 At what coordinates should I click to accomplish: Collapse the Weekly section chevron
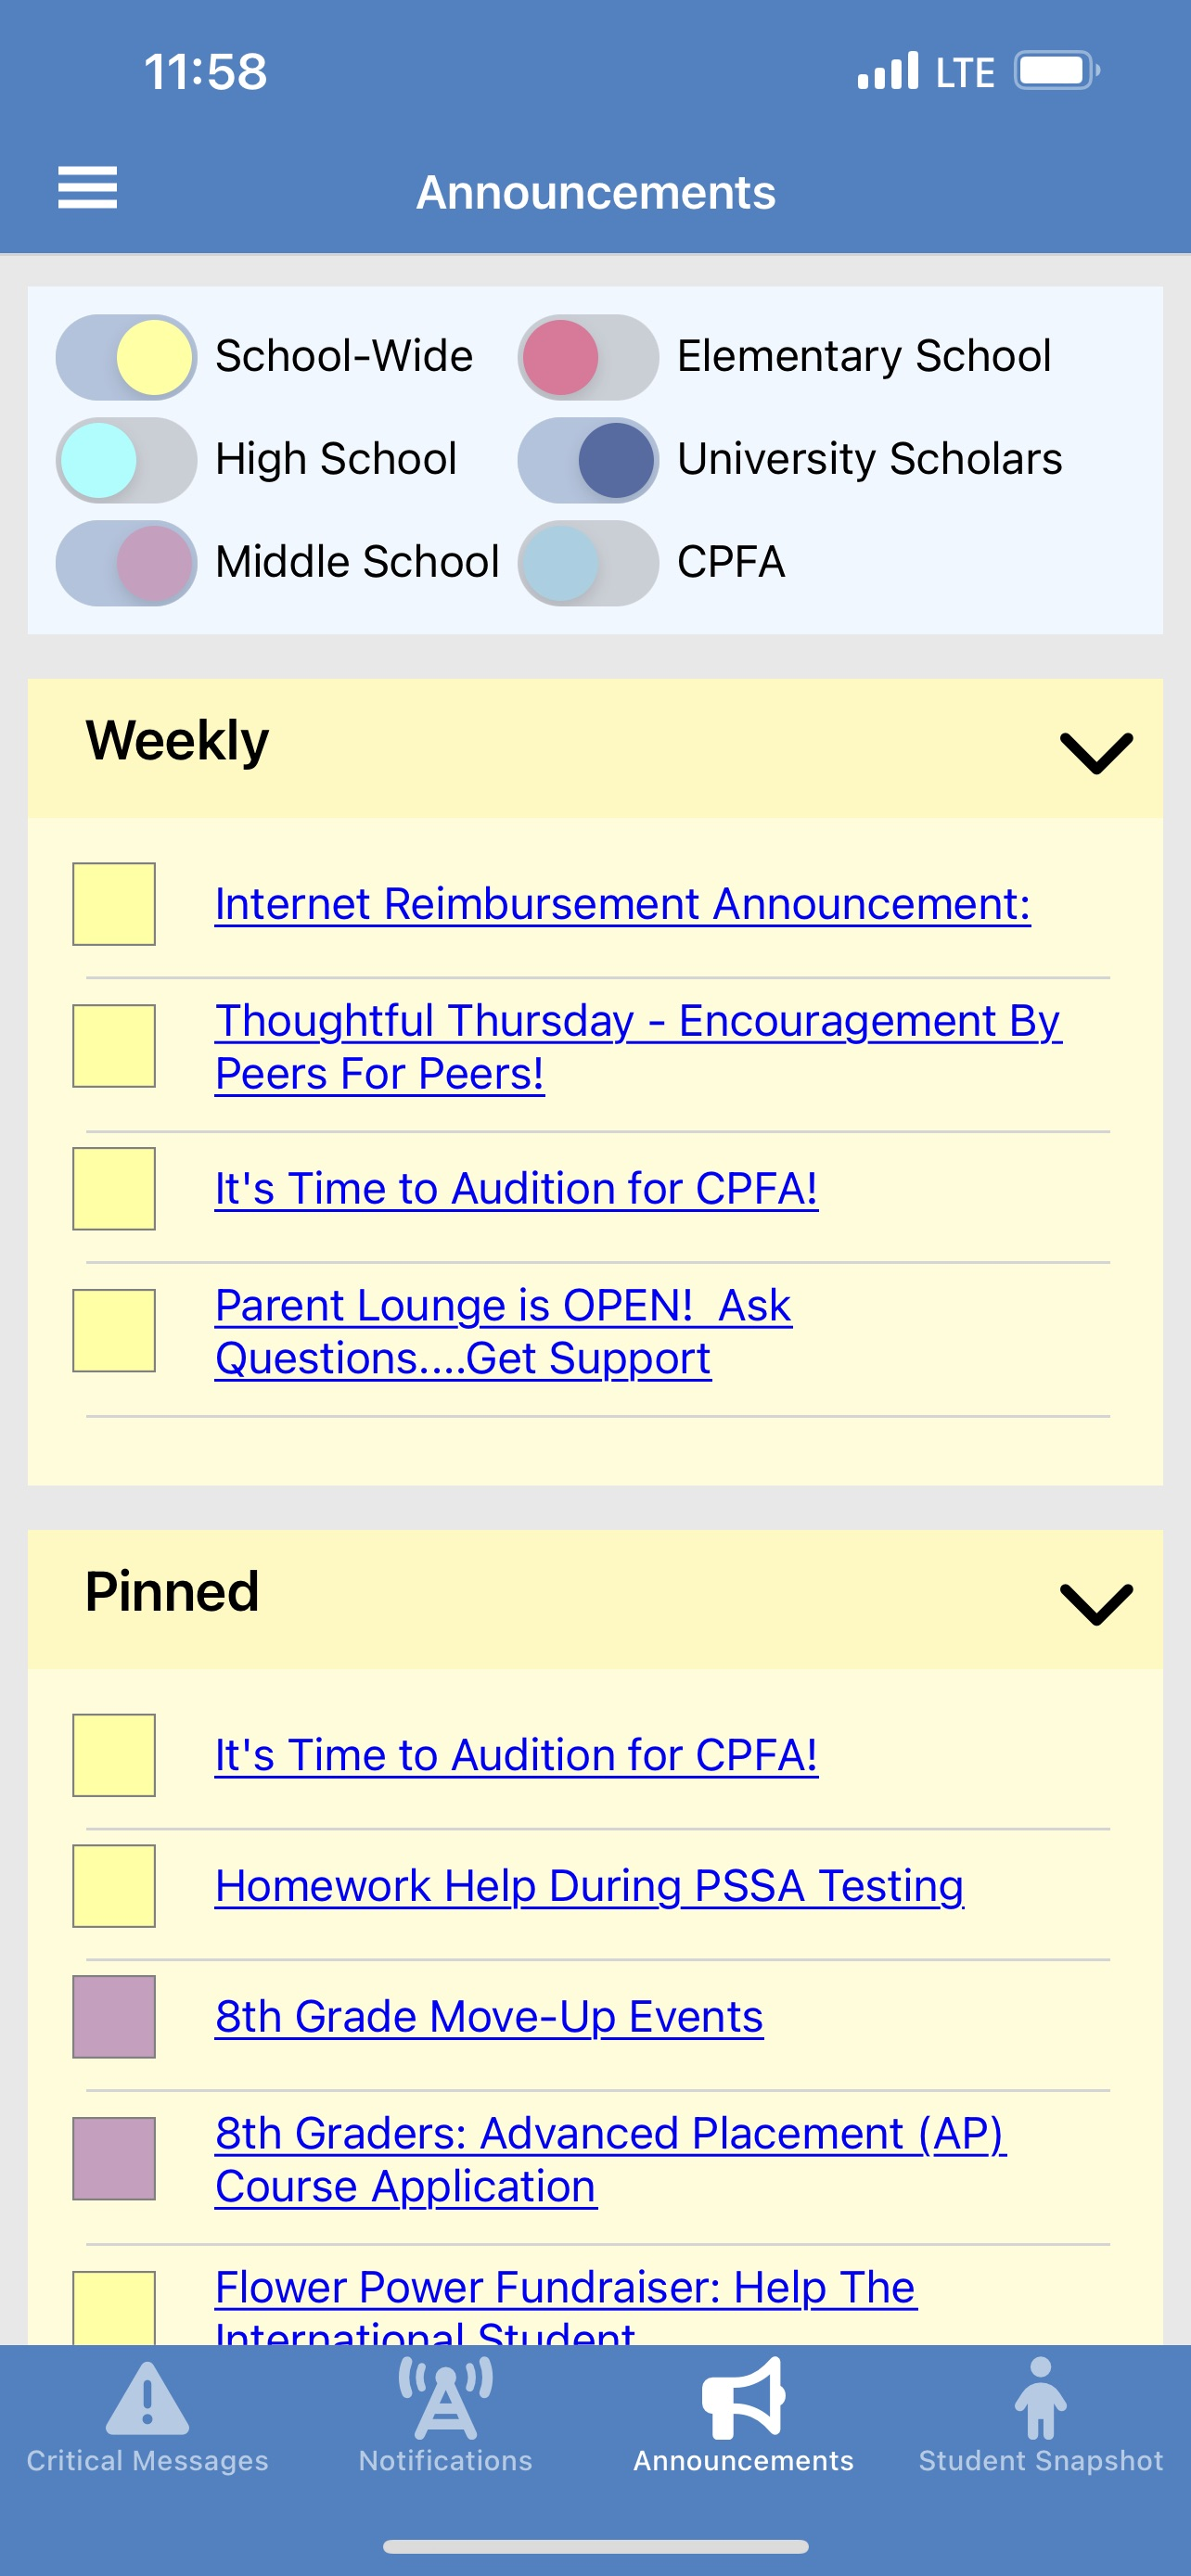tap(1096, 753)
